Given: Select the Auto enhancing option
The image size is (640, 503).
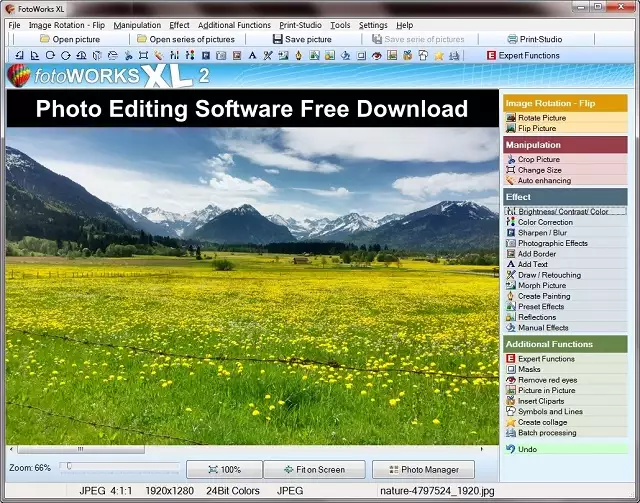Looking at the screenshot, I should coord(544,181).
